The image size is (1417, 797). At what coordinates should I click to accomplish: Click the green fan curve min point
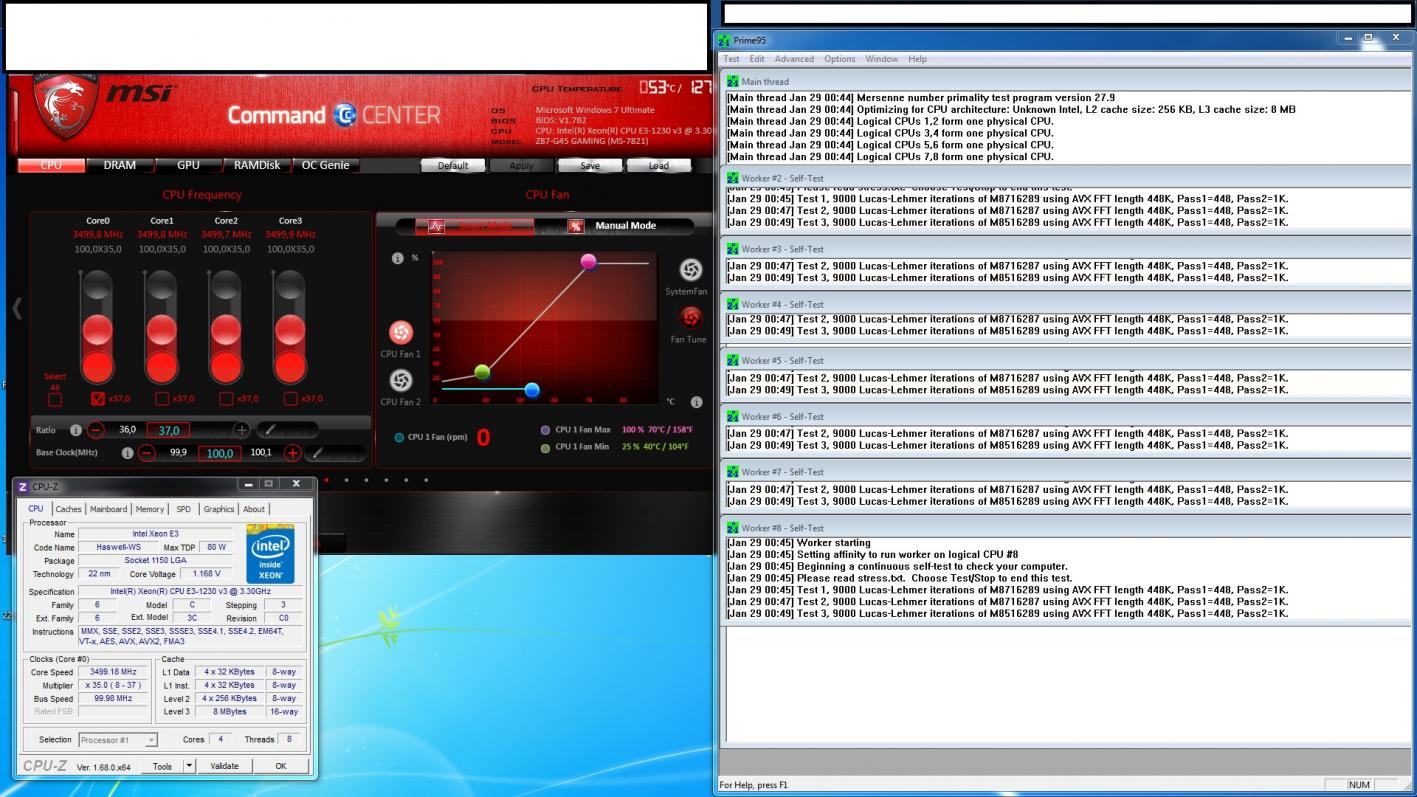(482, 372)
